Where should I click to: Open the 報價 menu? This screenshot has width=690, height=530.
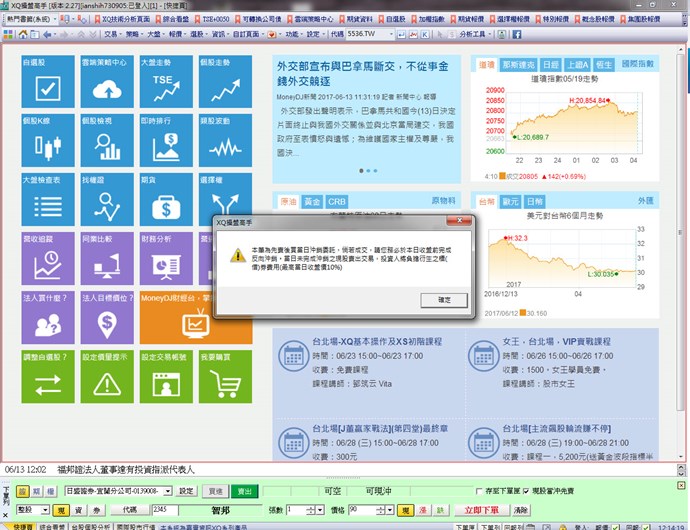[177, 34]
